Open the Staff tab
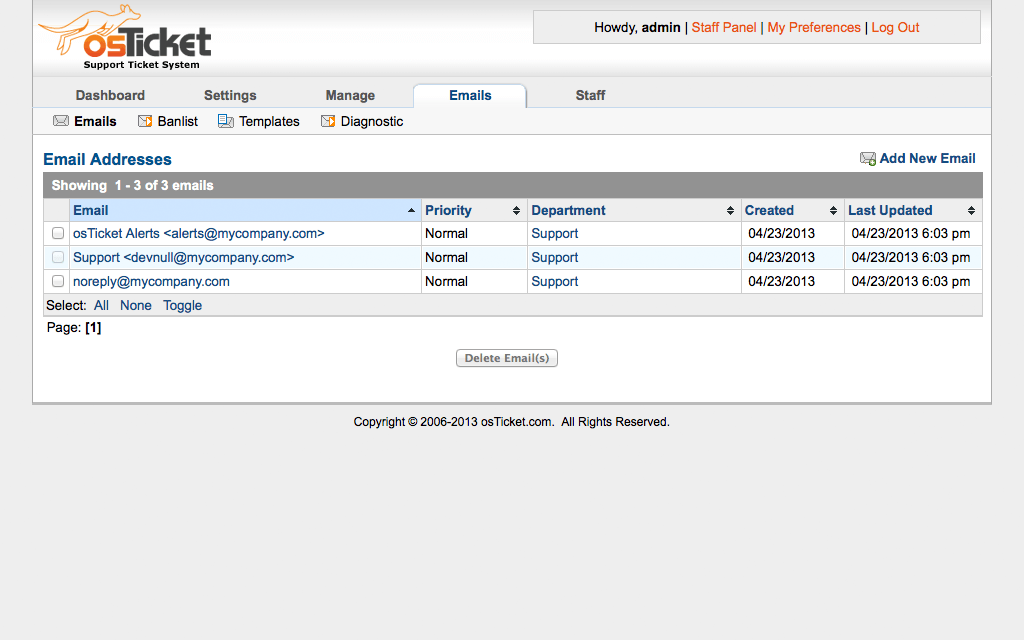1024x640 pixels. tap(590, 95)
